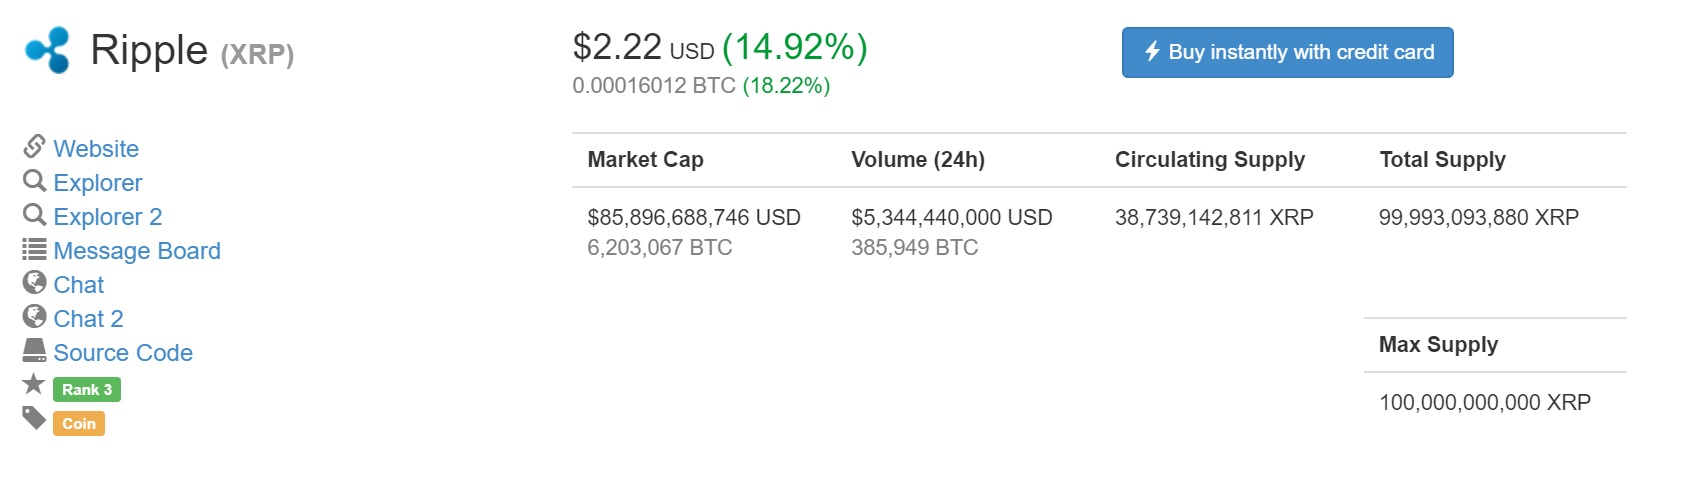Click the tag icon beside Coin
1706x487 pixels.
(x=34, y=419)
